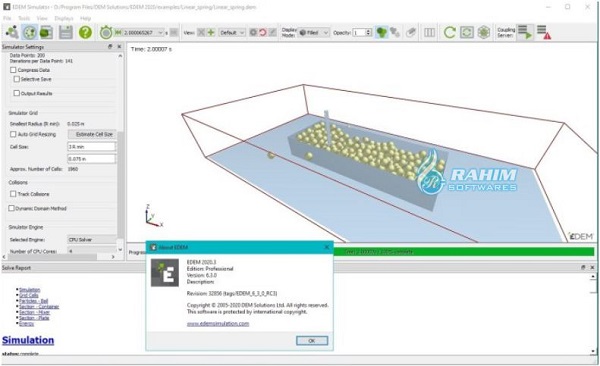Click the coupling server red warning icon
Image resolution: width=600 pixels, height=366 pixels.
tap(544, 33)
